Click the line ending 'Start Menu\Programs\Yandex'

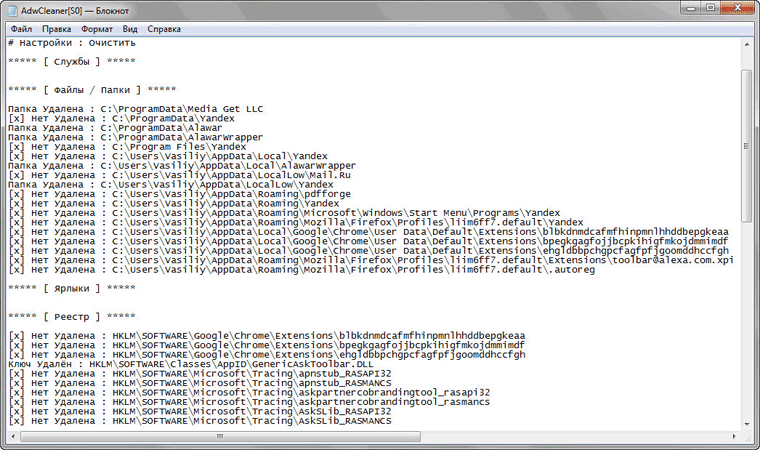pos(284,213)
